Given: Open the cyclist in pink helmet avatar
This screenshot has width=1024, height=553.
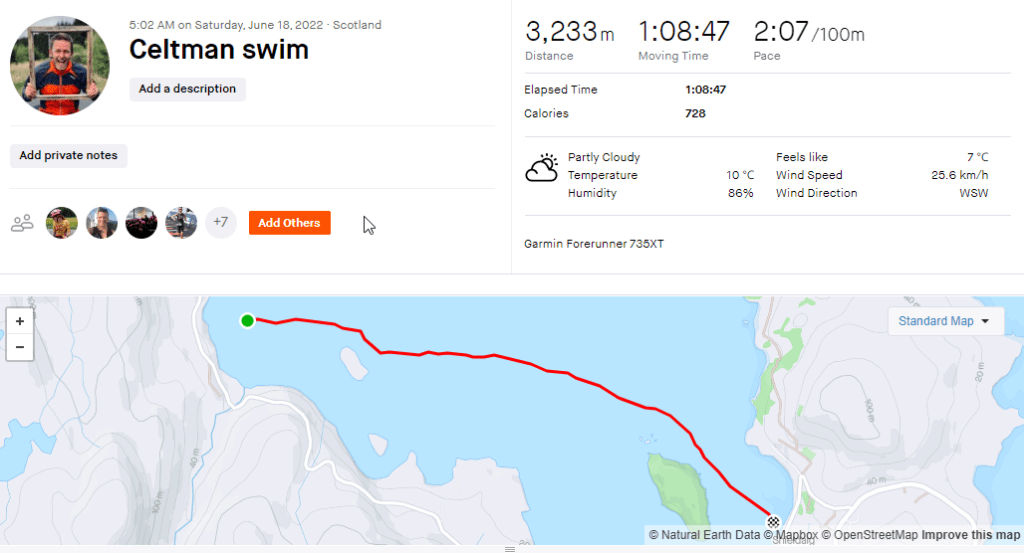Looking at the screenshot, I should pos(62,223).
